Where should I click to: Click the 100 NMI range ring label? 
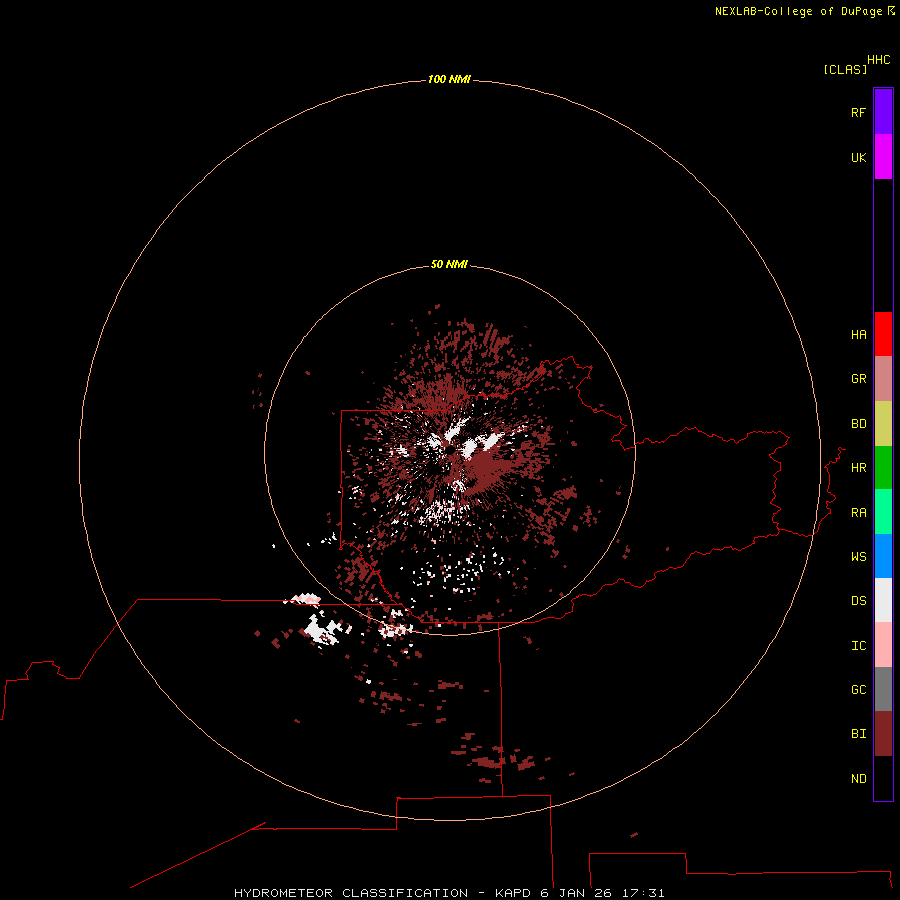coord(449,79)
